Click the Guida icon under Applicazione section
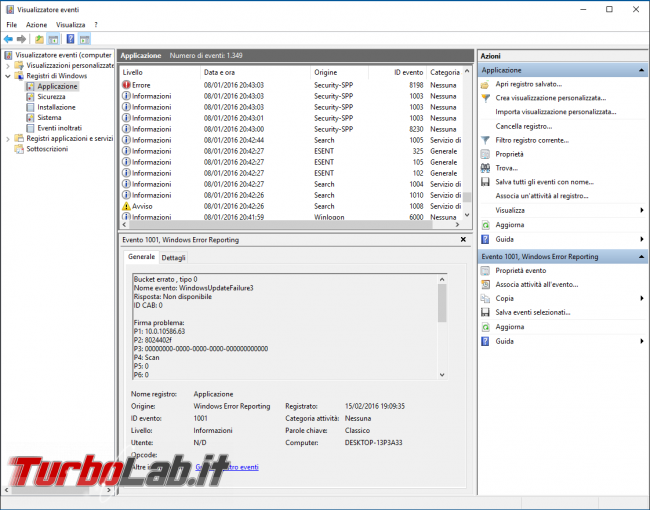 click(x=485, y=239)
